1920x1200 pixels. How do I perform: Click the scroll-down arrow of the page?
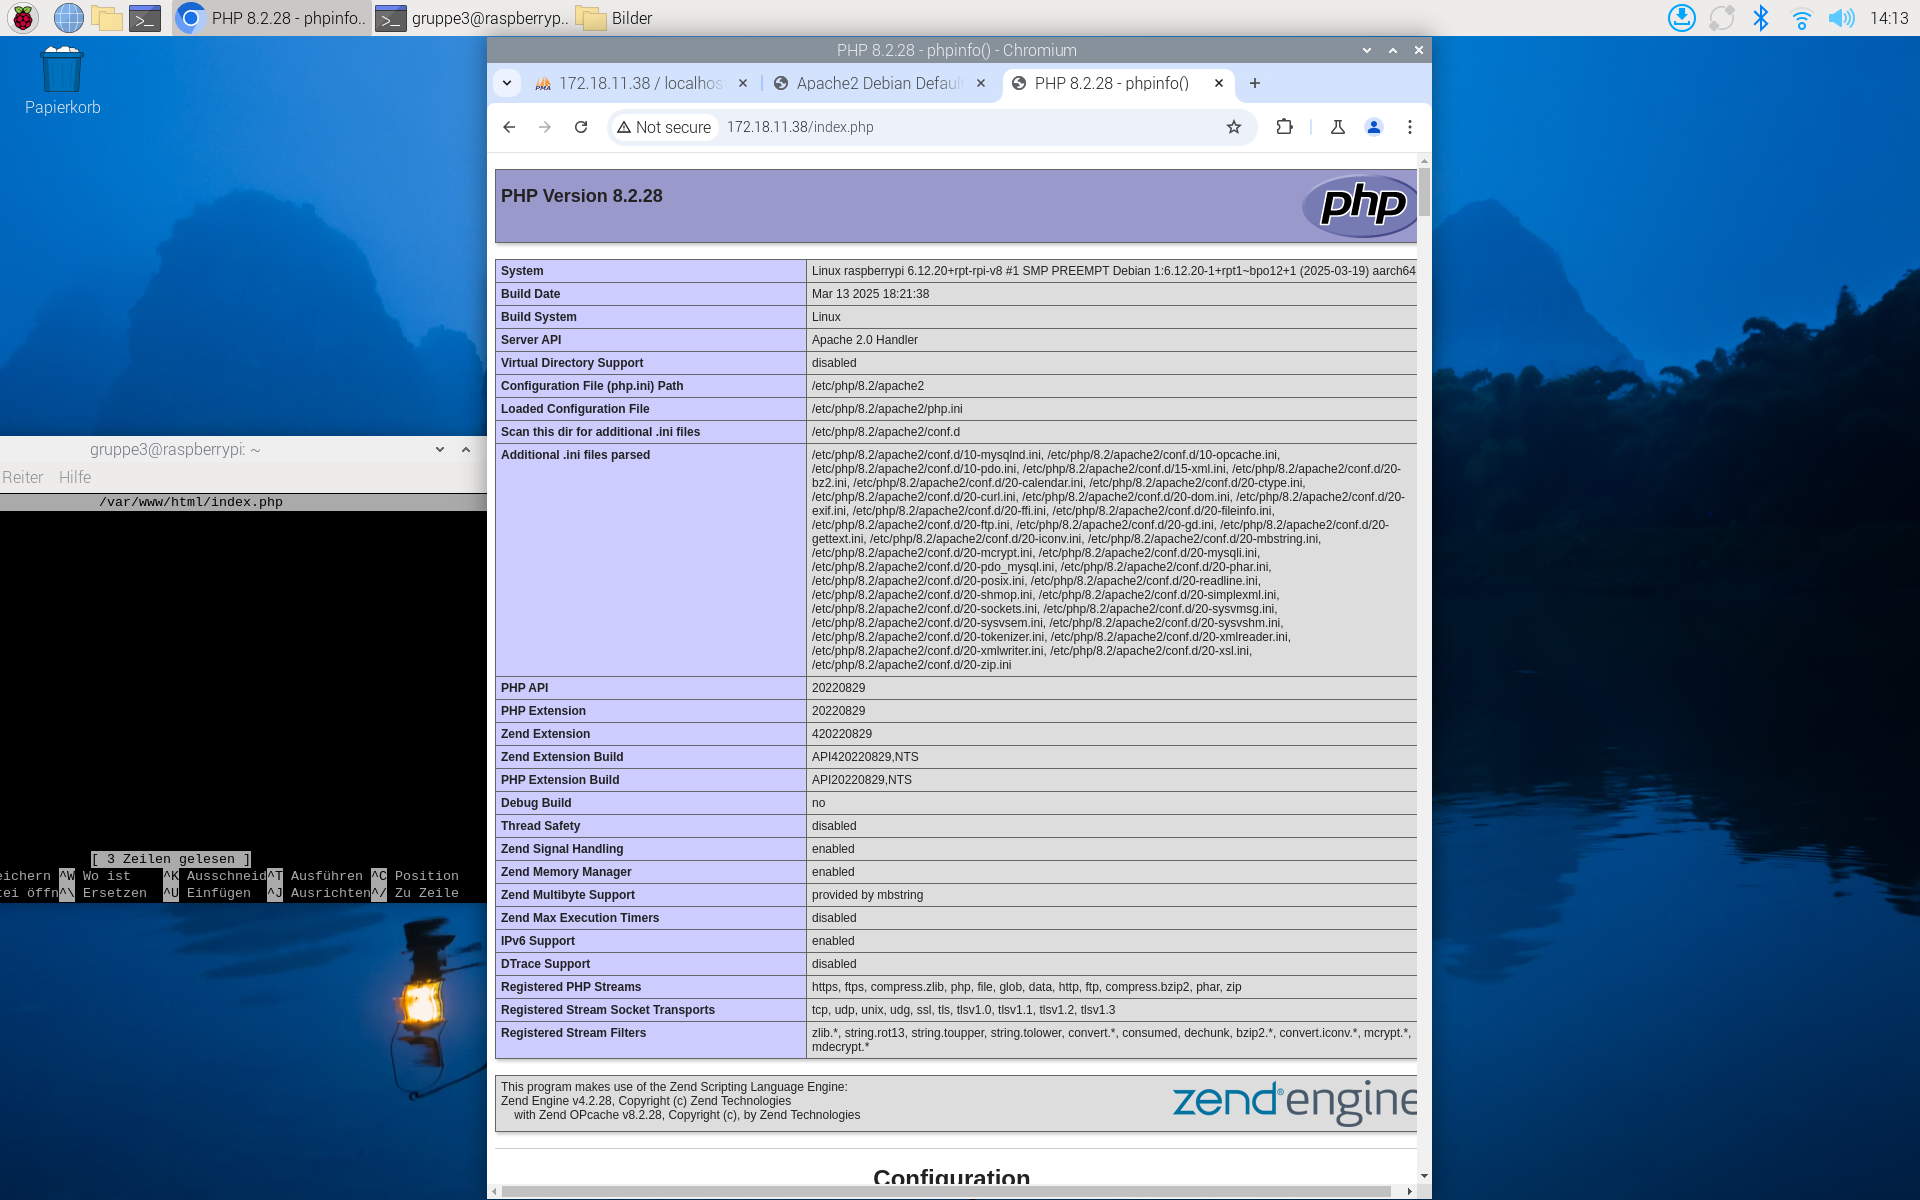(x=1424, y=1176)
